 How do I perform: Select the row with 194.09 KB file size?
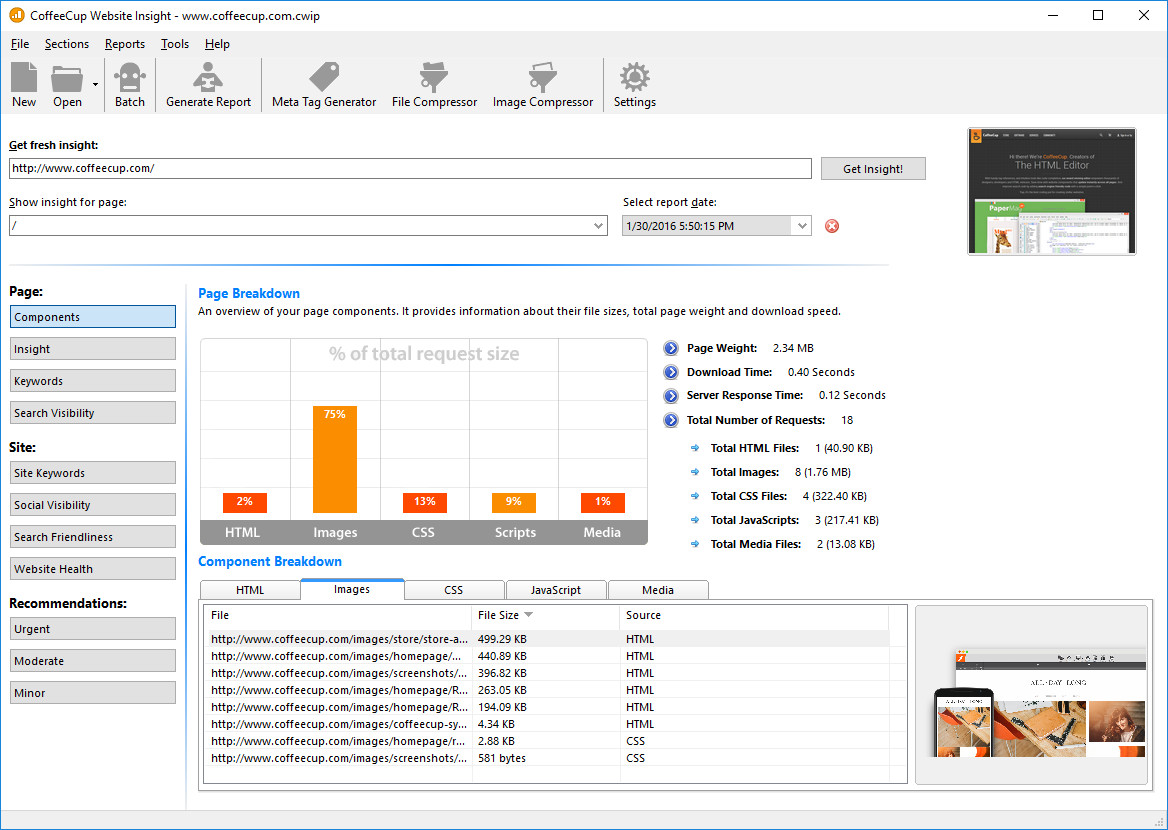[x=547, y=707]
